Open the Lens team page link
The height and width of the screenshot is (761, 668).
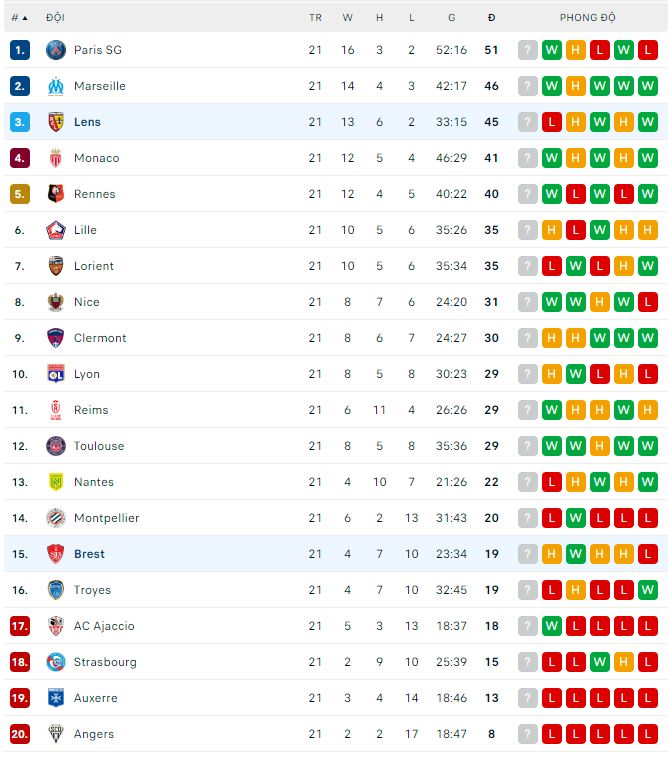tap(87, 122)
